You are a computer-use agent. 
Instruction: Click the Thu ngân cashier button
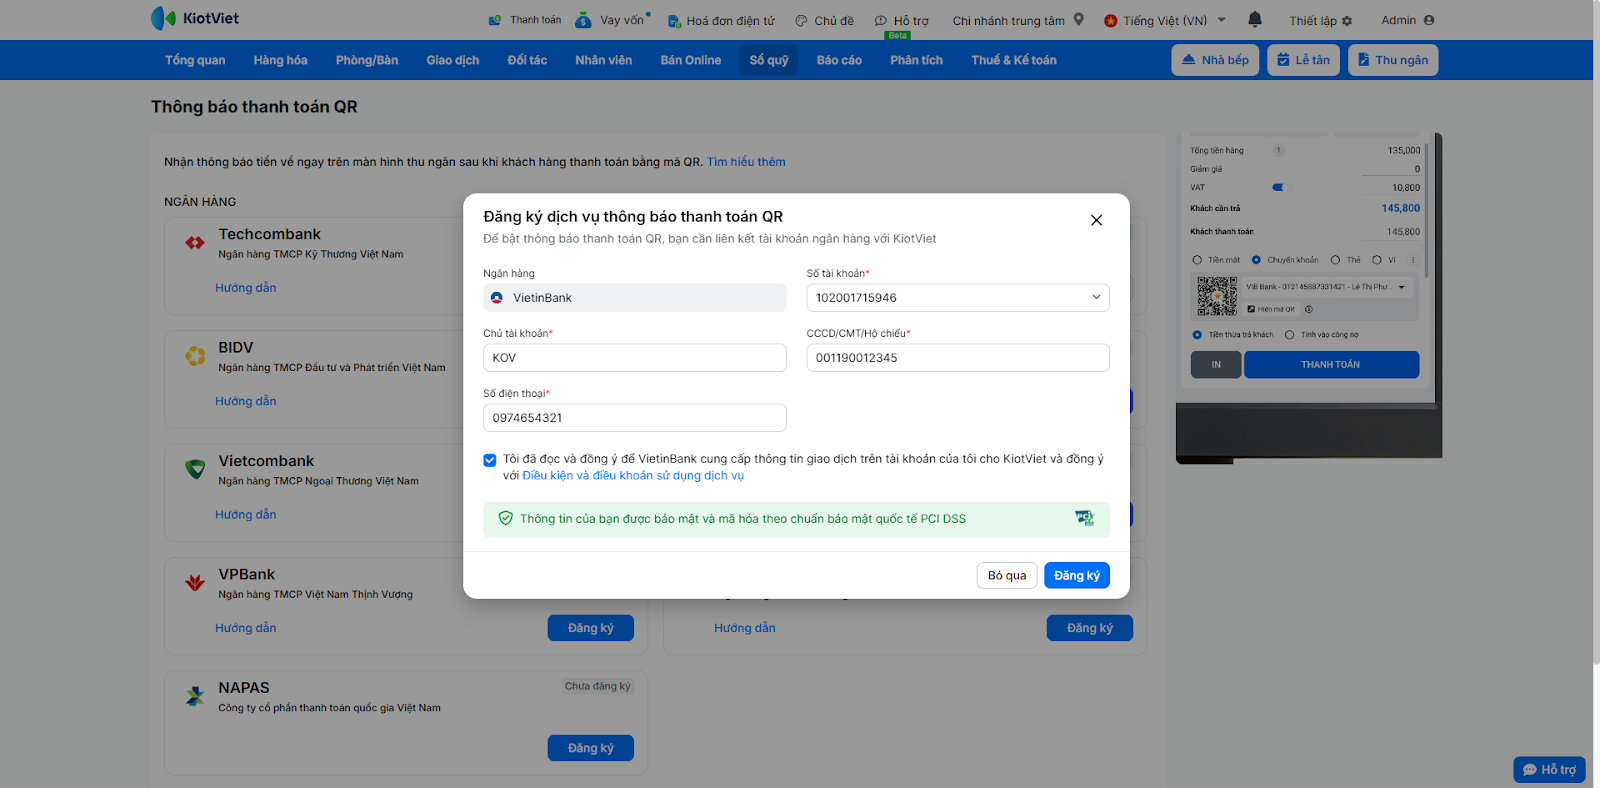pyautogui.click(x=1392, y=60)
